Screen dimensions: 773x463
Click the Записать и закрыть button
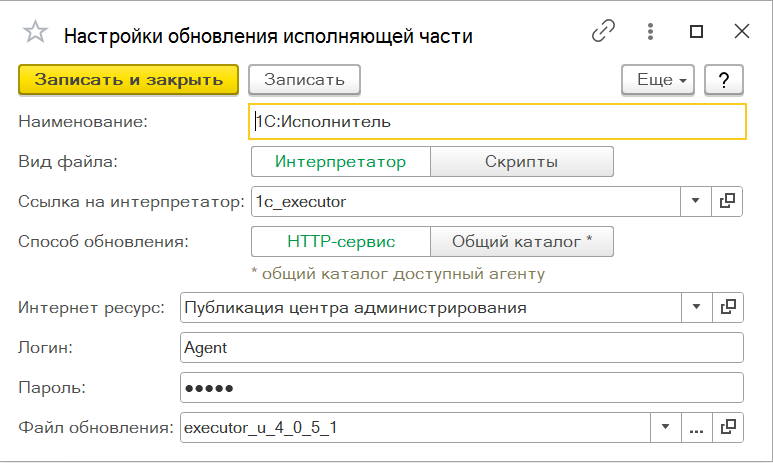(x=128, y=79)
